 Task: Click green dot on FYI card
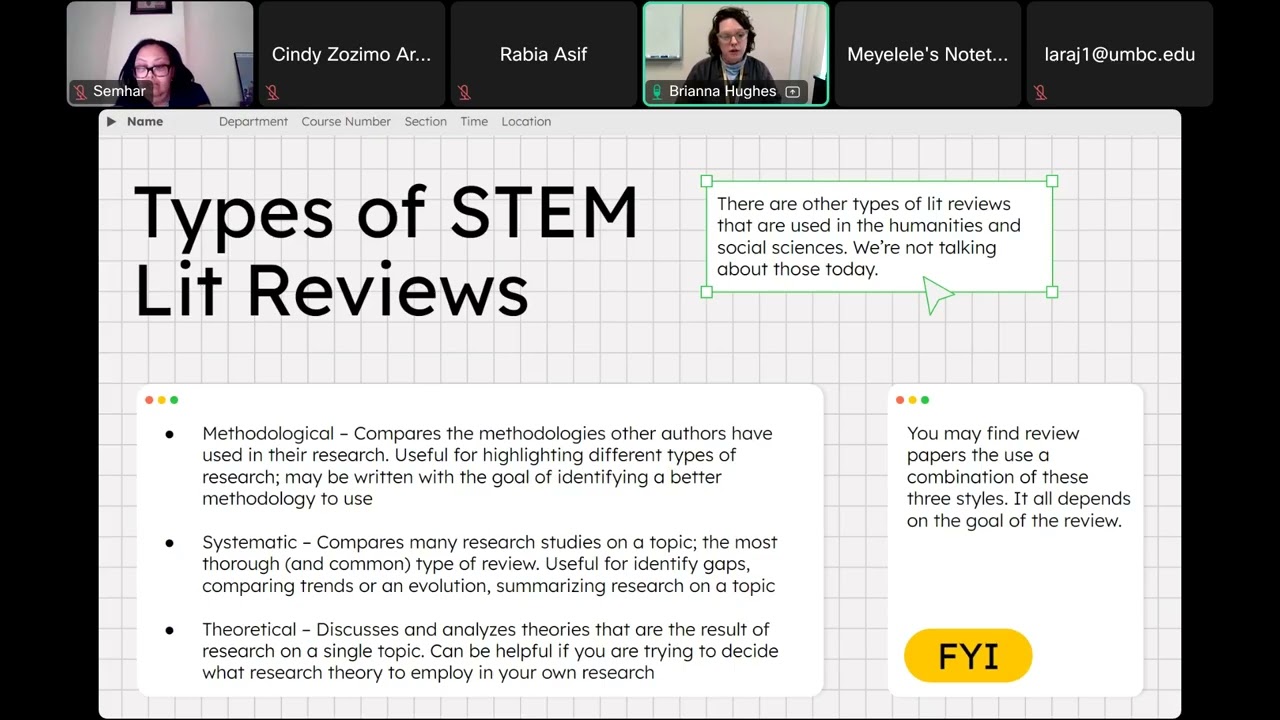coord(925,400)
